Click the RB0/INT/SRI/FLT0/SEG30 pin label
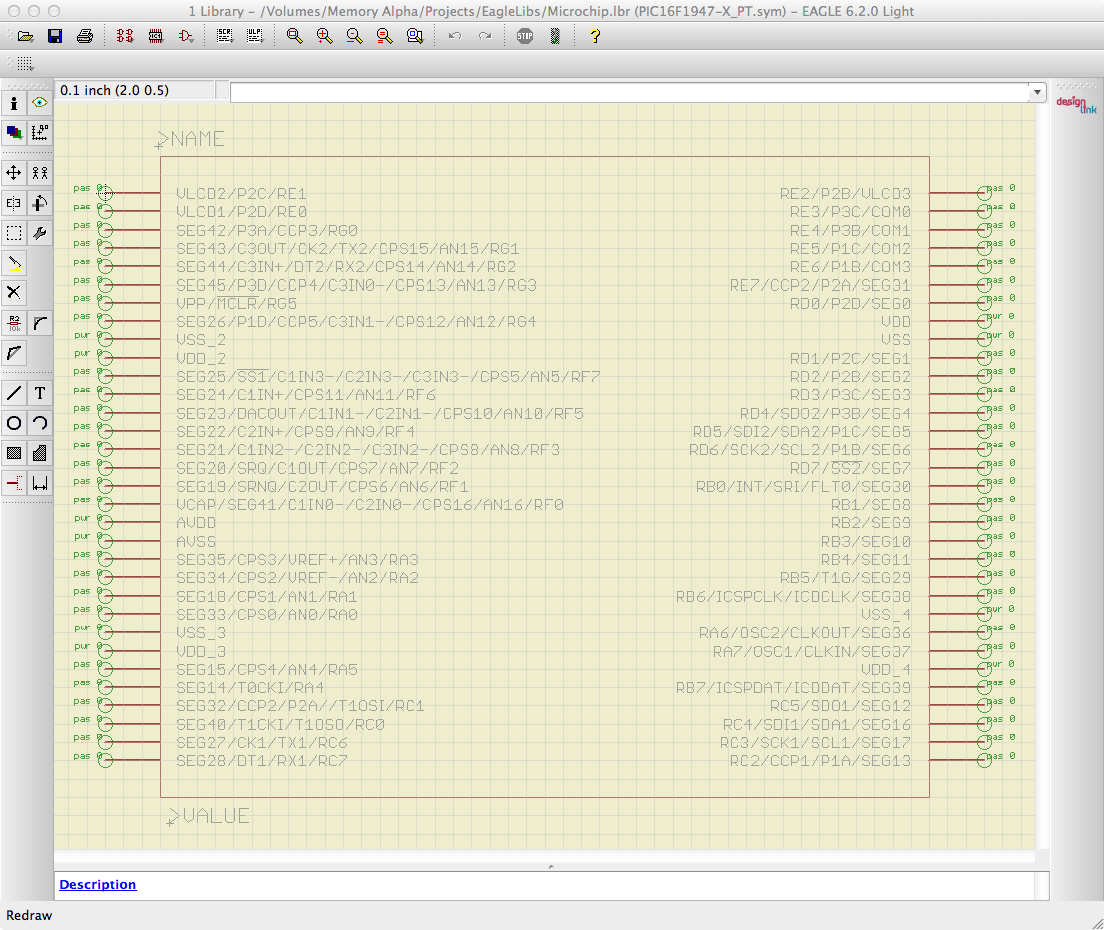This screenshot has height=930, width=1104. click(803, 486)
